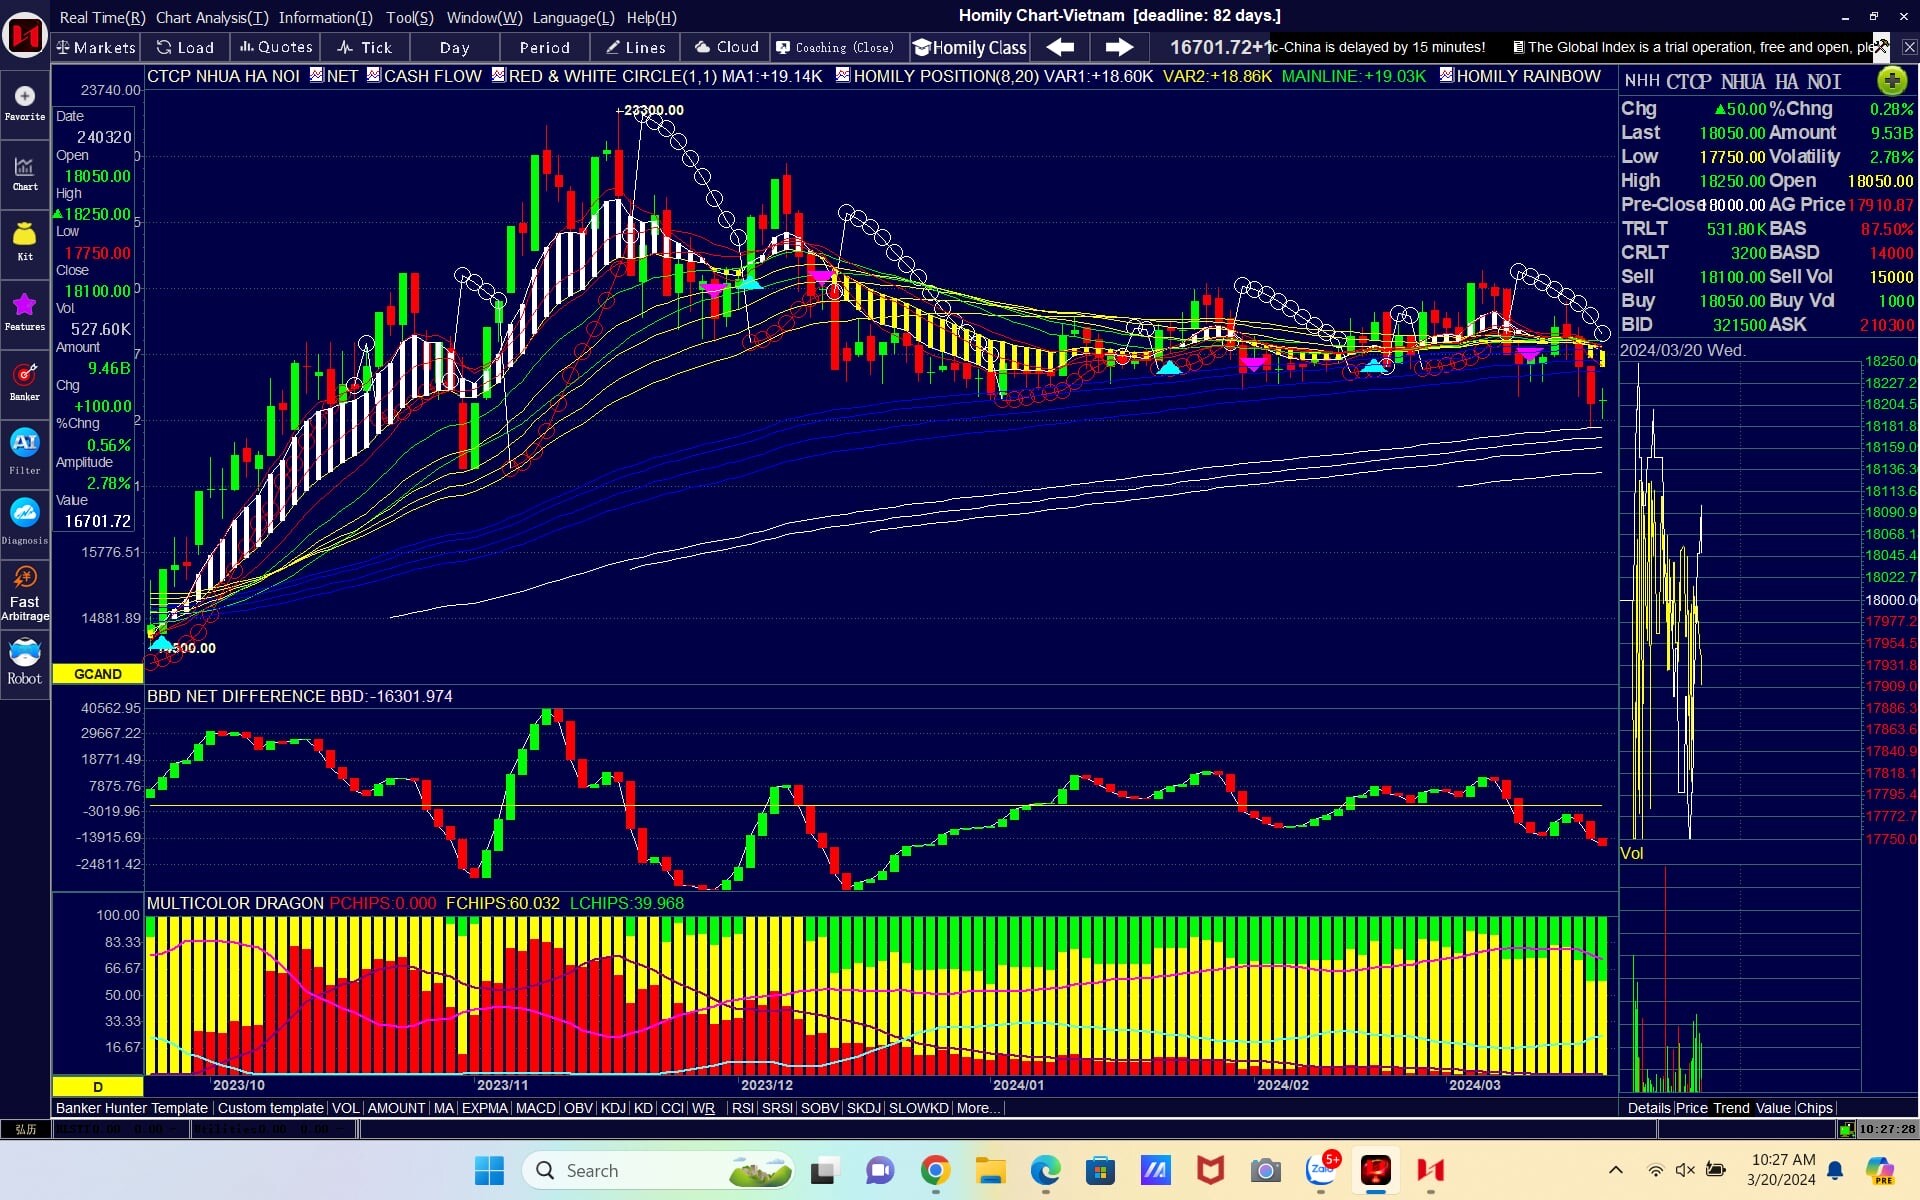
Task: Open the Chart sidebar icon
Action: click(x=25, y=174)
